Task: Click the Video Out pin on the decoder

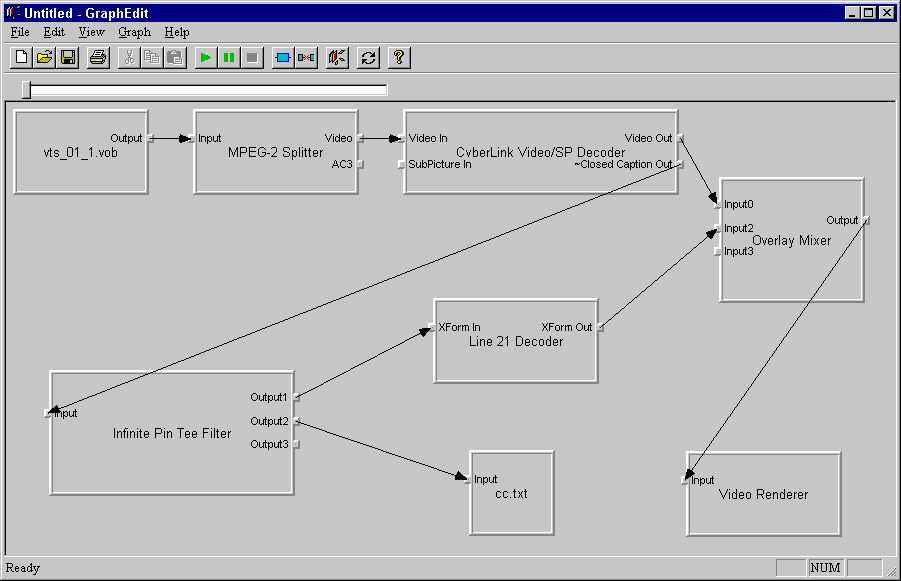Action: pyautogui.click(x=680, y=138)
